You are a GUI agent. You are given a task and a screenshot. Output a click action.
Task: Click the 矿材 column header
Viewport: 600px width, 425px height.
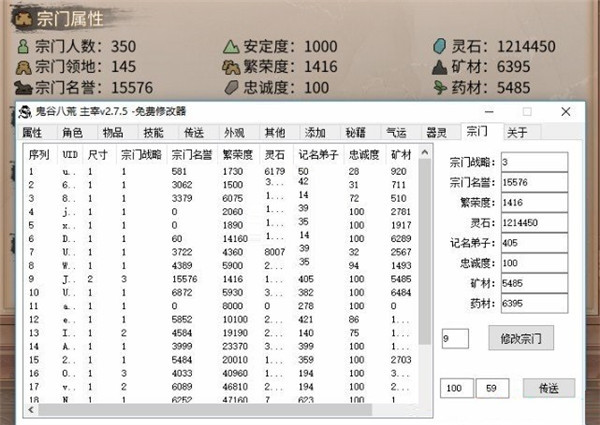[x=401, y=155]
